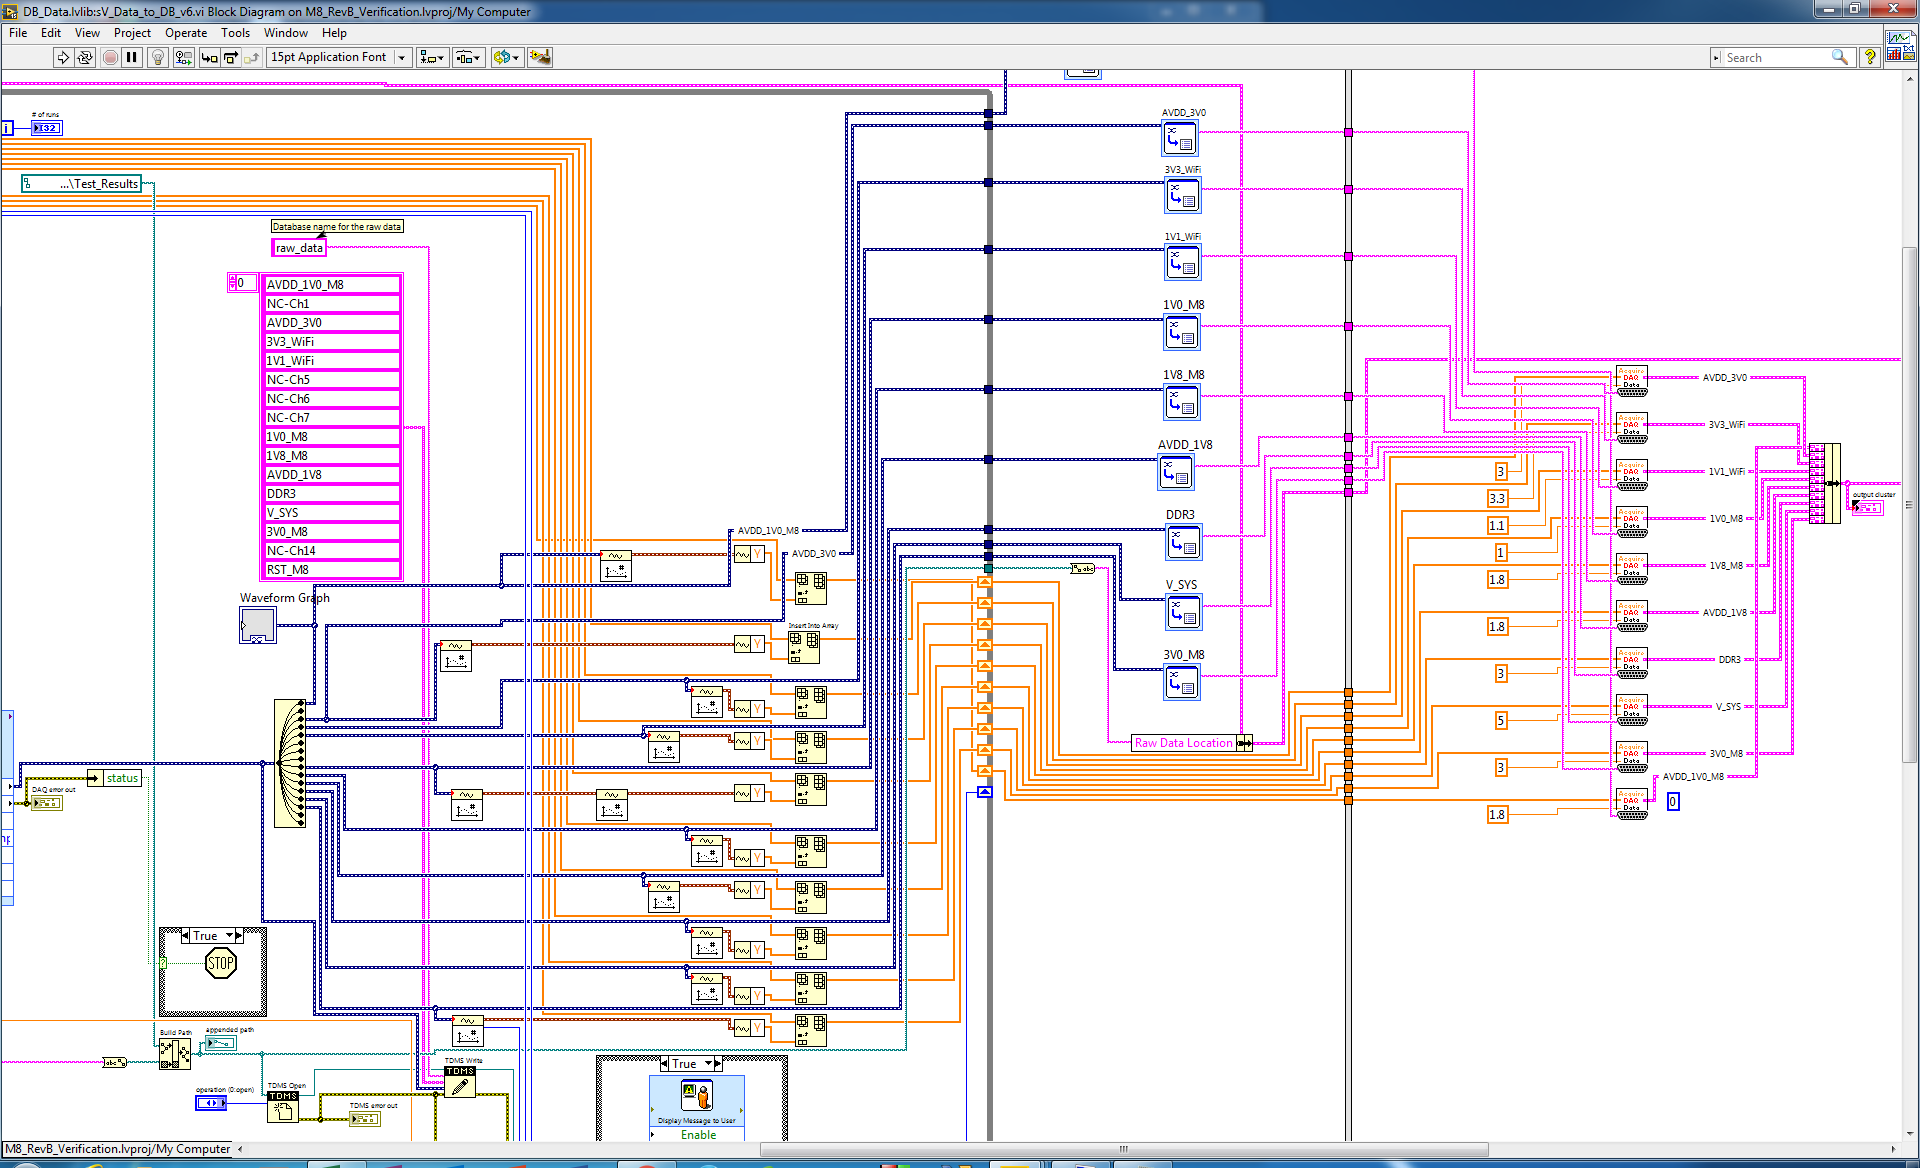Toggle the Pause execution button

[x=131, y=58]
